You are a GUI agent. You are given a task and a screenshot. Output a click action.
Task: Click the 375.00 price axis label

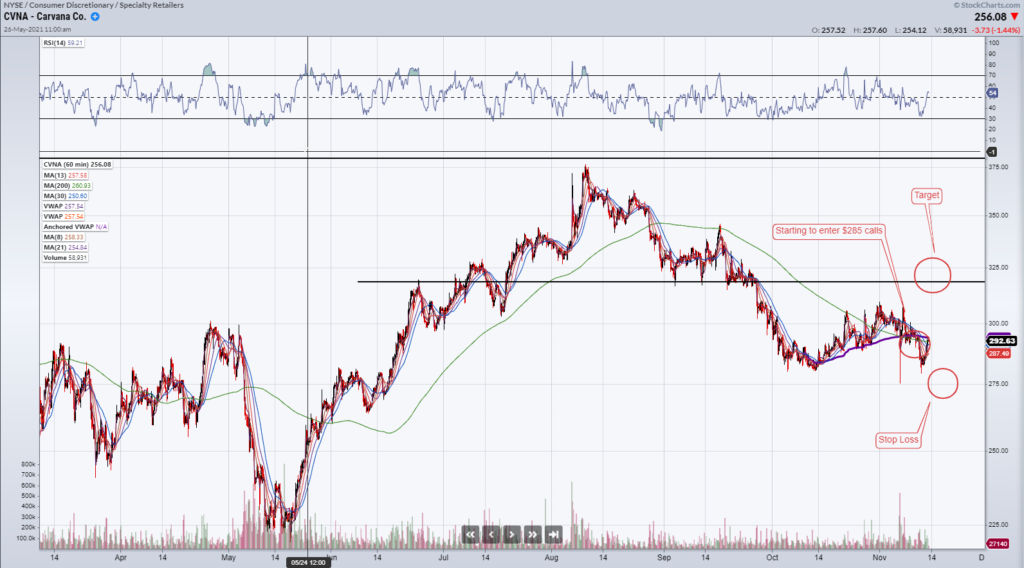[x=998, y=167]
